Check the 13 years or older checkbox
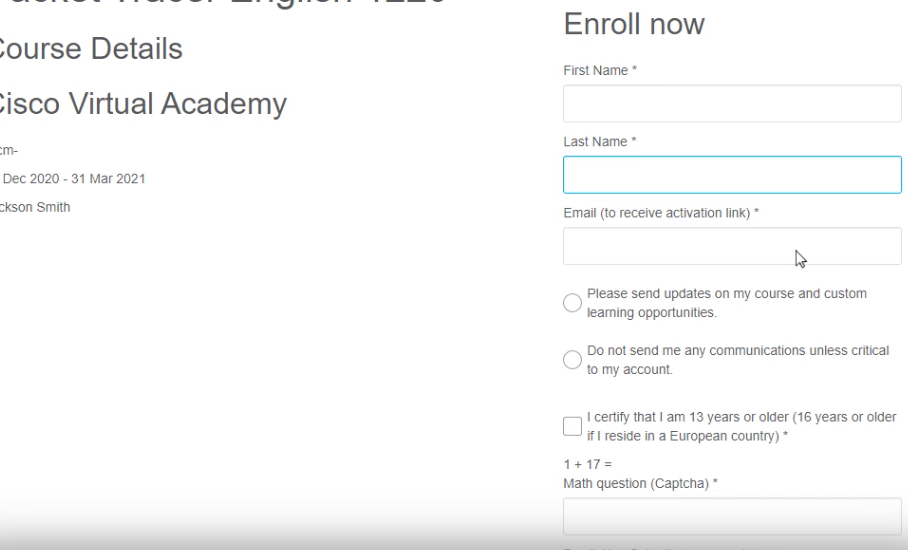The width and height of the screenshot is (908, 550). tap(572, 426)
